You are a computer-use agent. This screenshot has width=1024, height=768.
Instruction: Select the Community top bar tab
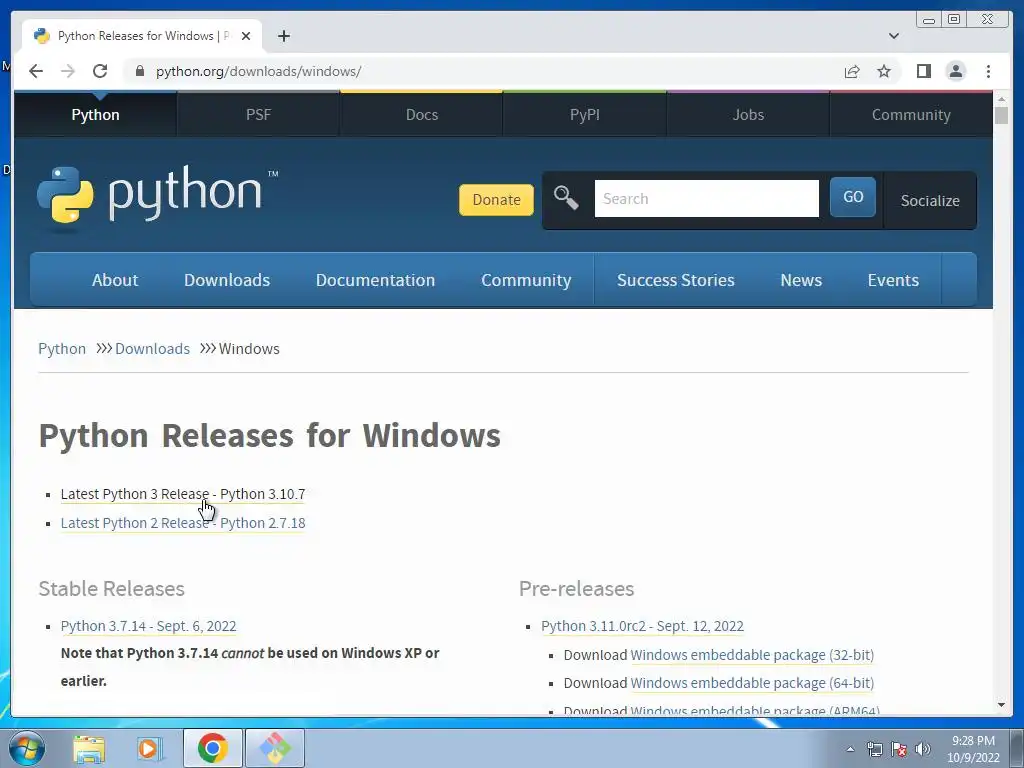point(911,115)
